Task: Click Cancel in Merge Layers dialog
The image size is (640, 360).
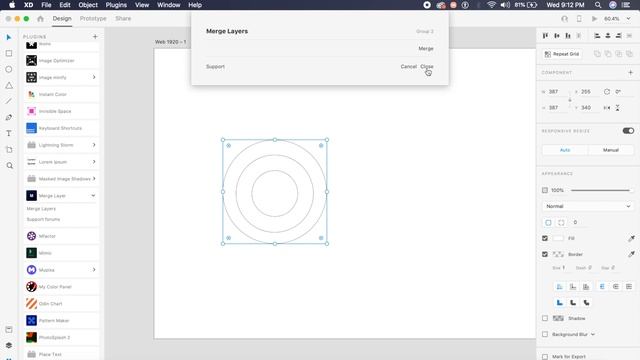Action: 408,67
